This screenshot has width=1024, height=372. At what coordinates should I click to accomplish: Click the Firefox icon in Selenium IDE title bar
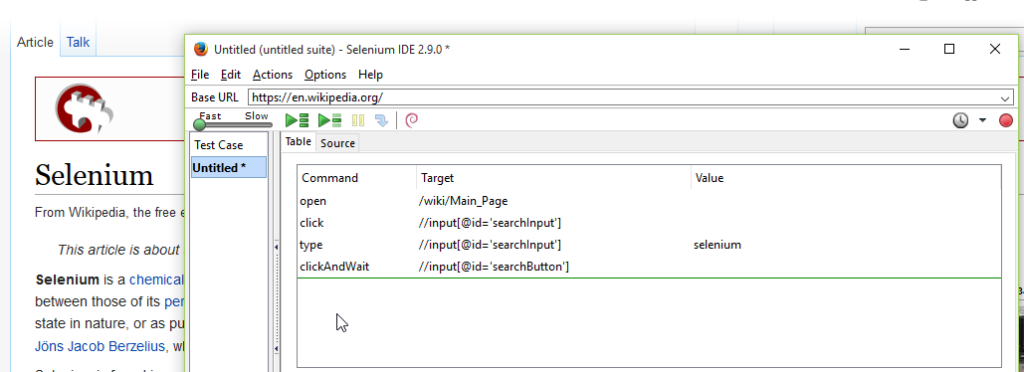pos(200,49)
